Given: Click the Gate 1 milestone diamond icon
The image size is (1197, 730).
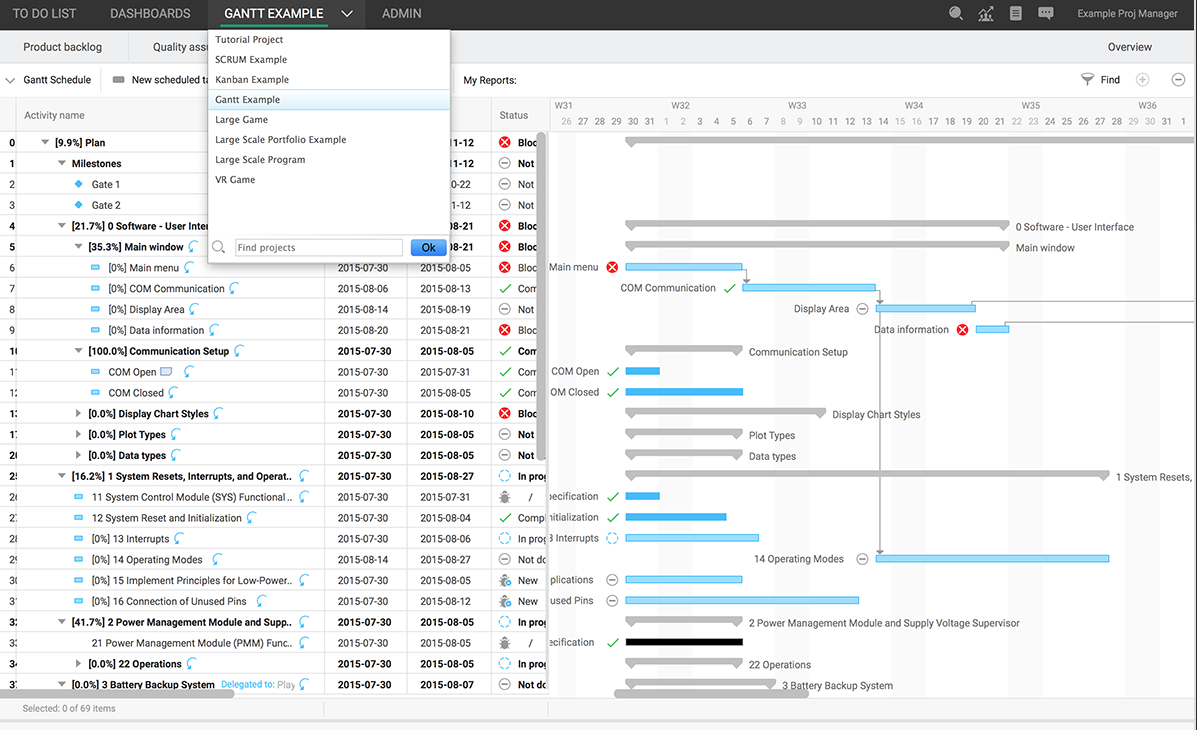Looking at the screenshot, I should click(x=79, y=184).
